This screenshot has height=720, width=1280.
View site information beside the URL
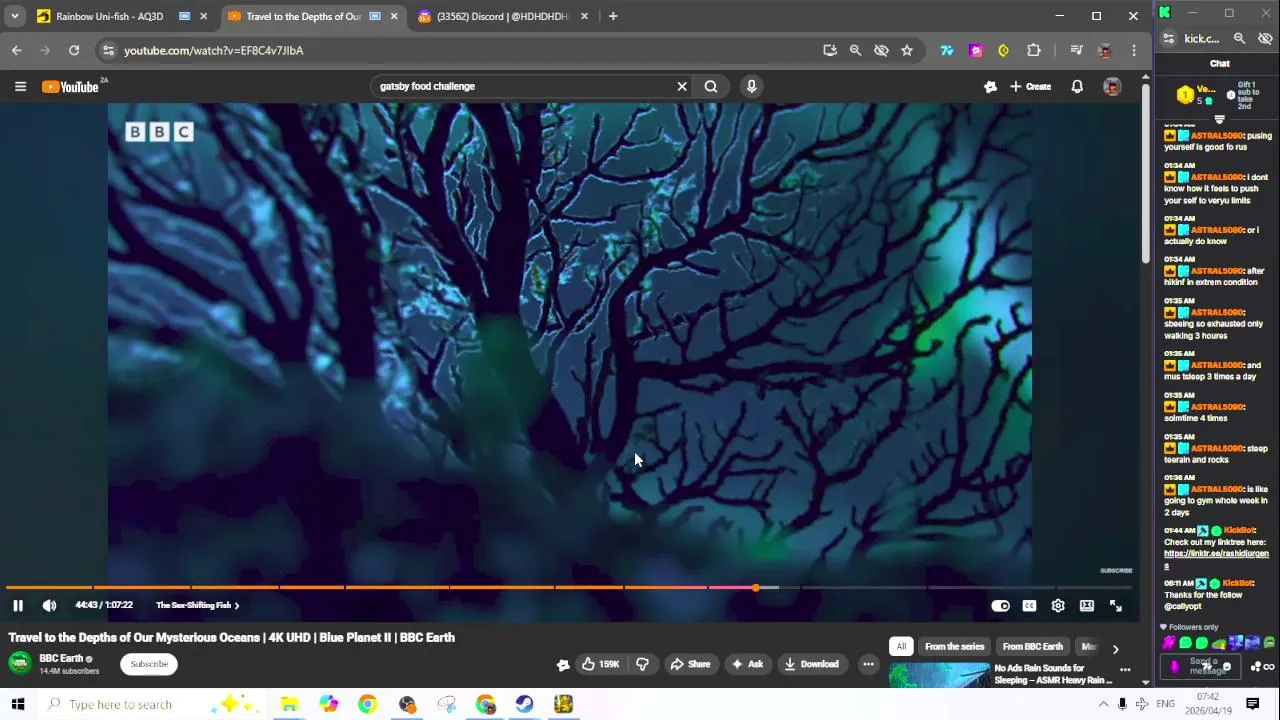tap(108, 50)
